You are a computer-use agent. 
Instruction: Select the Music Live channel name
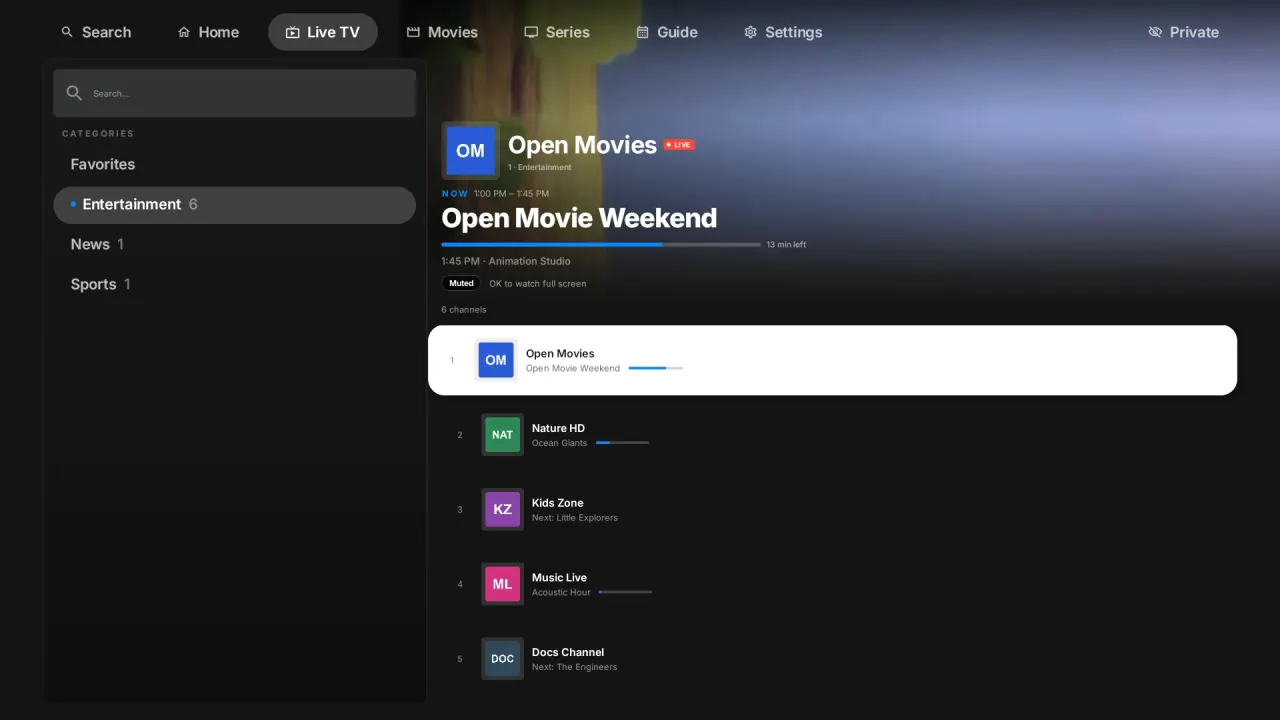(559, 577)
